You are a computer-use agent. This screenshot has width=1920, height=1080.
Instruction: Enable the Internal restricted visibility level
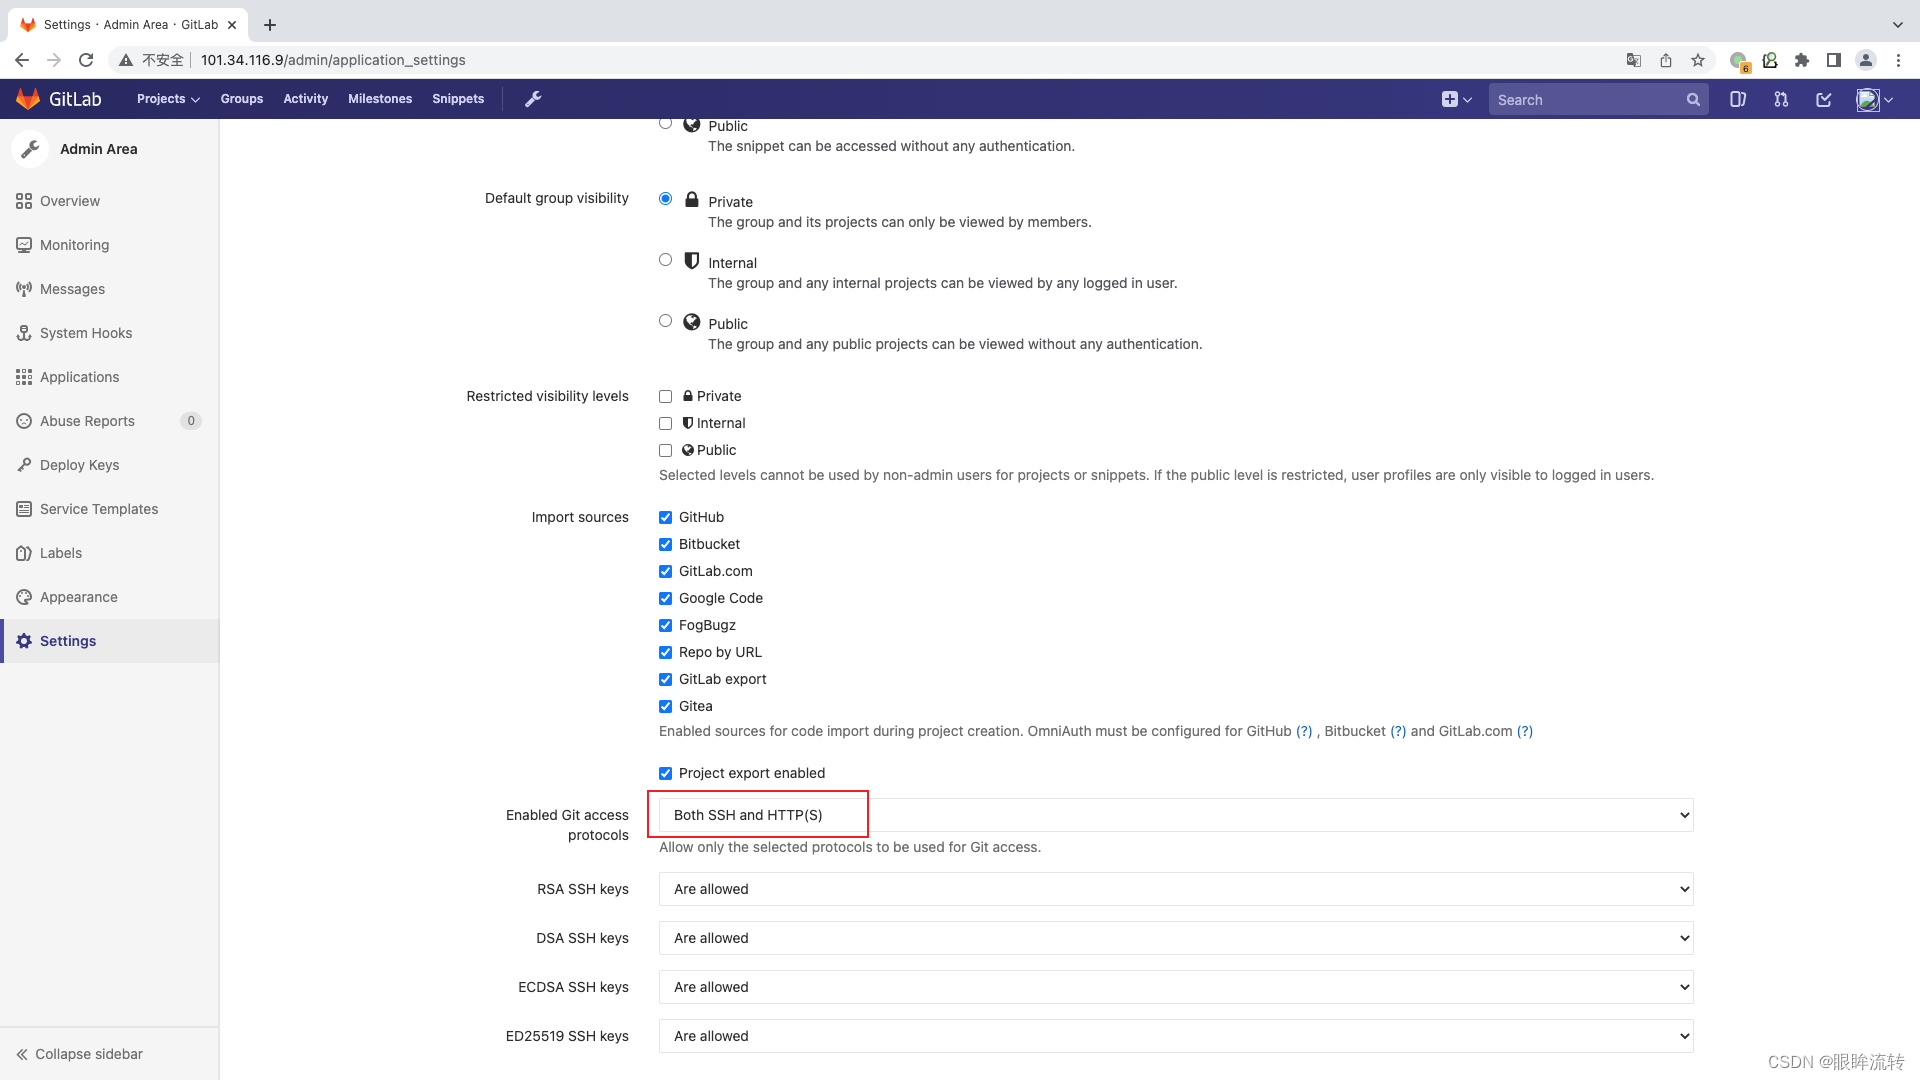tap(666, 422)
